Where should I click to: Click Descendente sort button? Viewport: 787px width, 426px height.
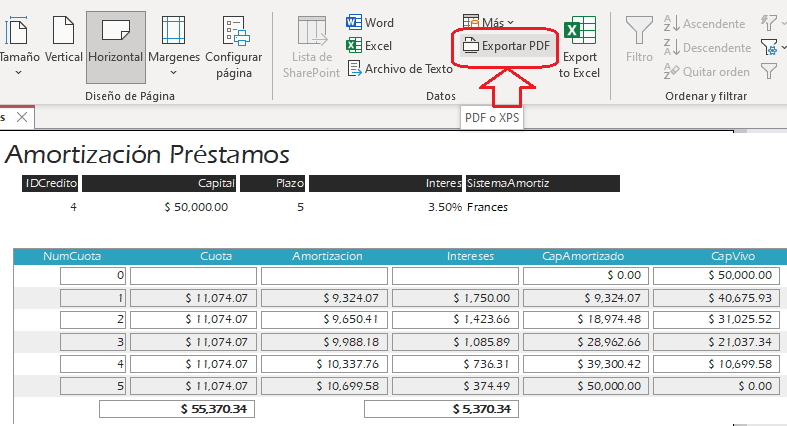(707, 47)
